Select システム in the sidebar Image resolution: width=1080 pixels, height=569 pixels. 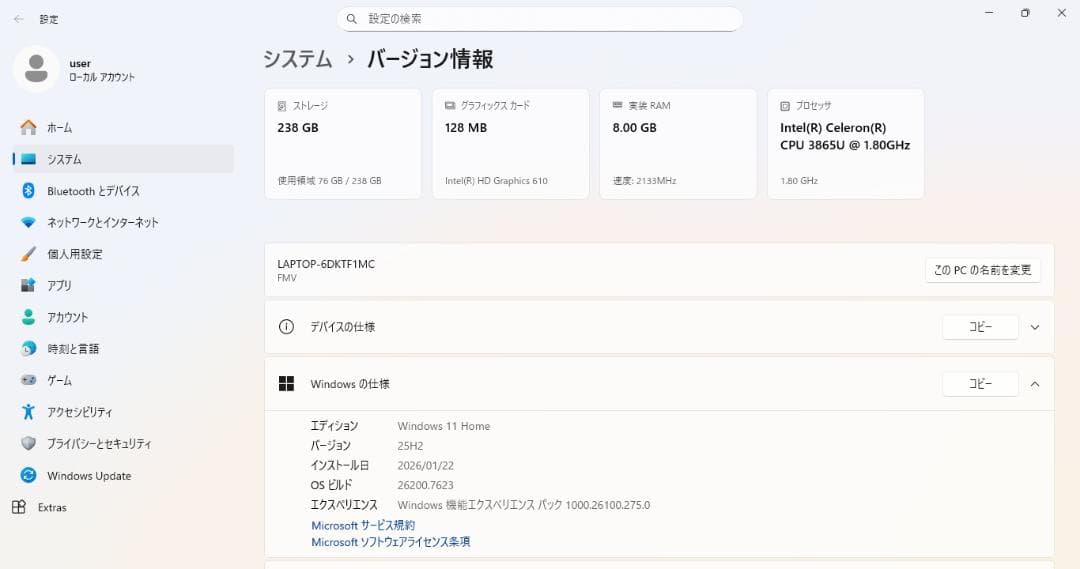point(123,159)
